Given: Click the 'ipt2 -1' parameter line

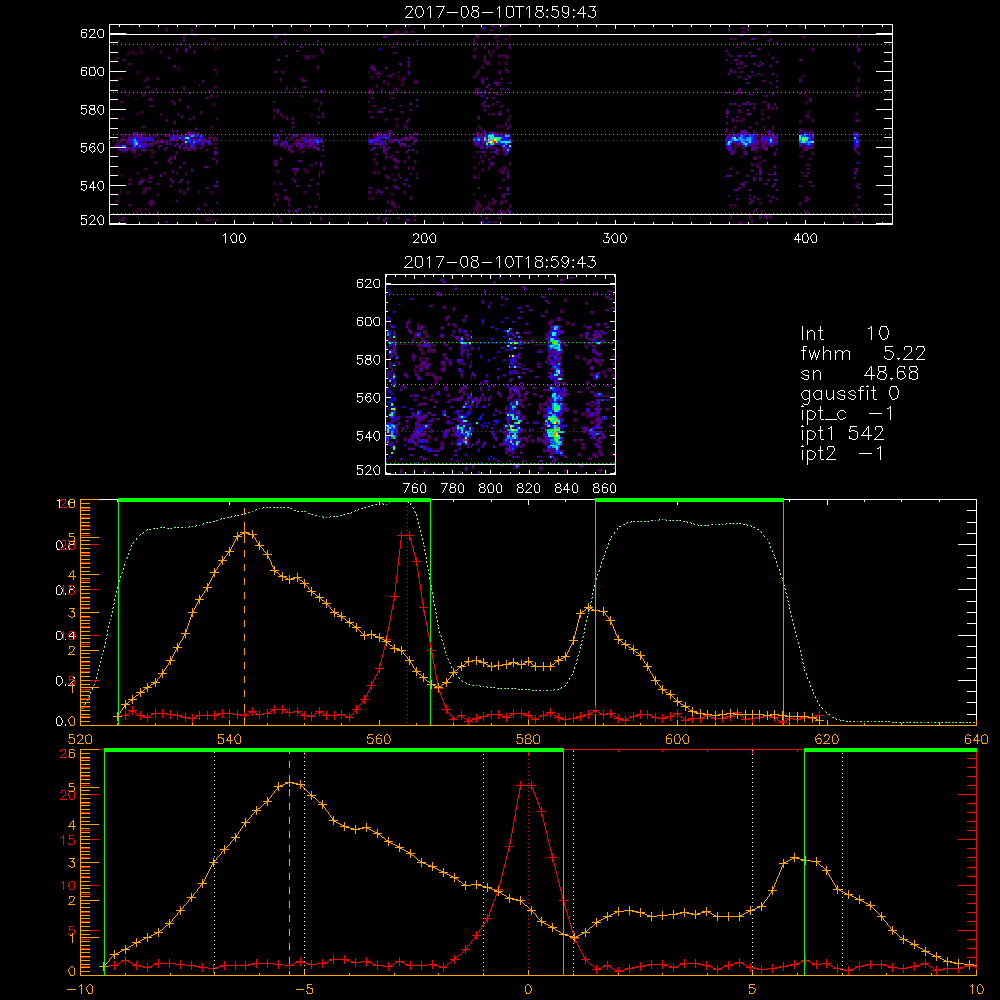Looking at the screenshot, I should [842, 454].
